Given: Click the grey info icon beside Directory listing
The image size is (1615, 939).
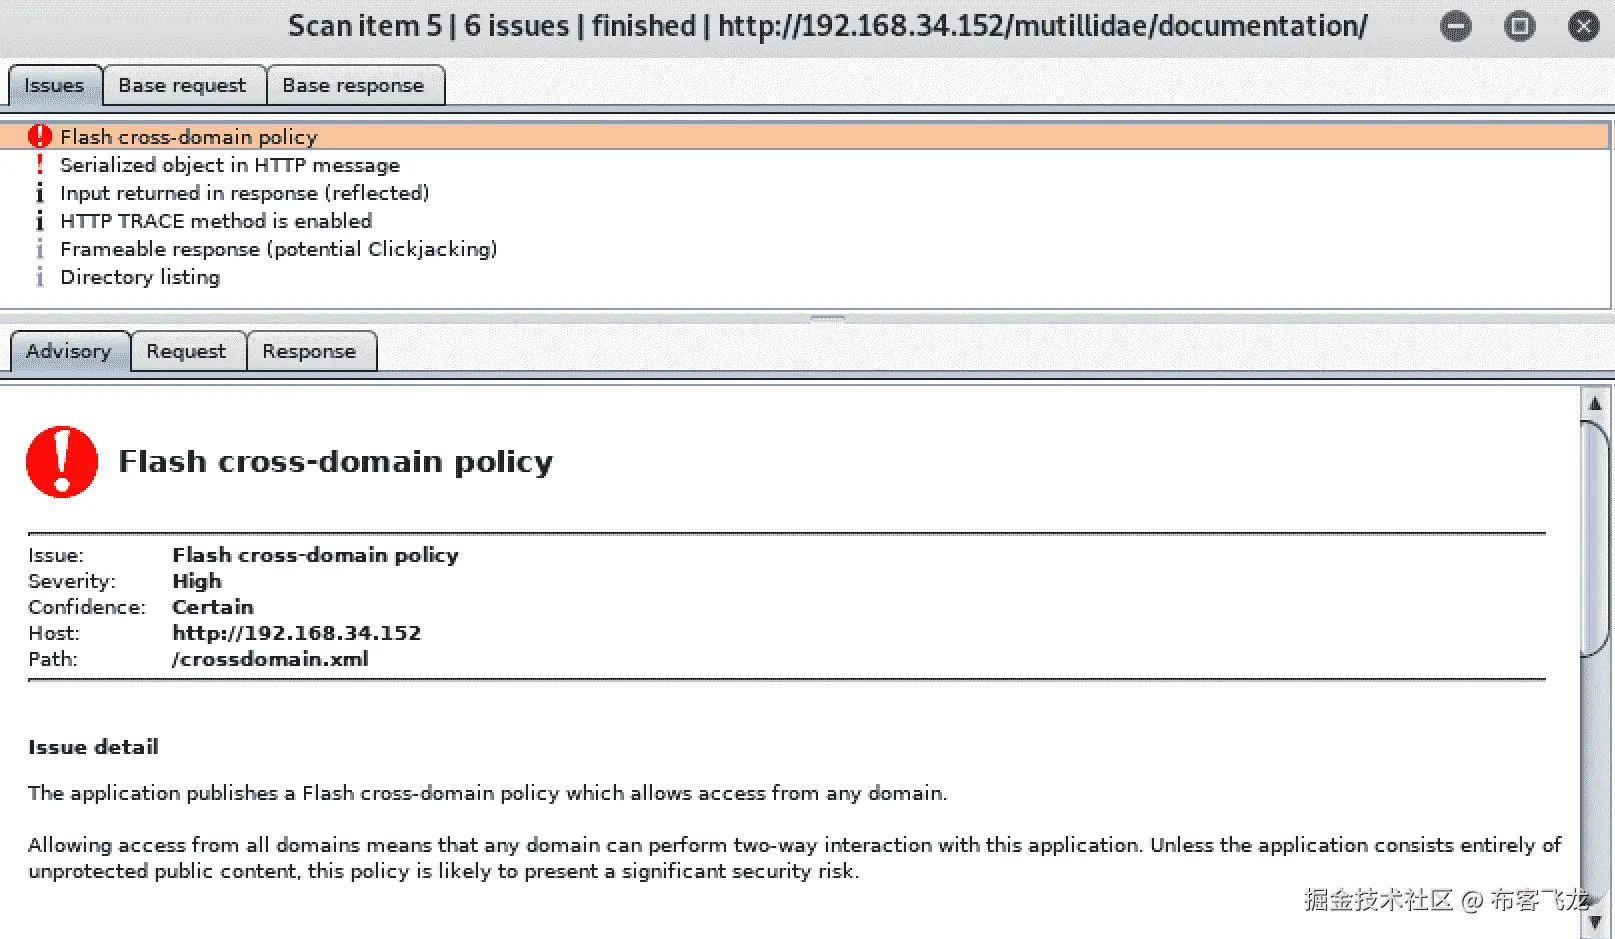Looking at the screenshot, I should coord(40,277).
